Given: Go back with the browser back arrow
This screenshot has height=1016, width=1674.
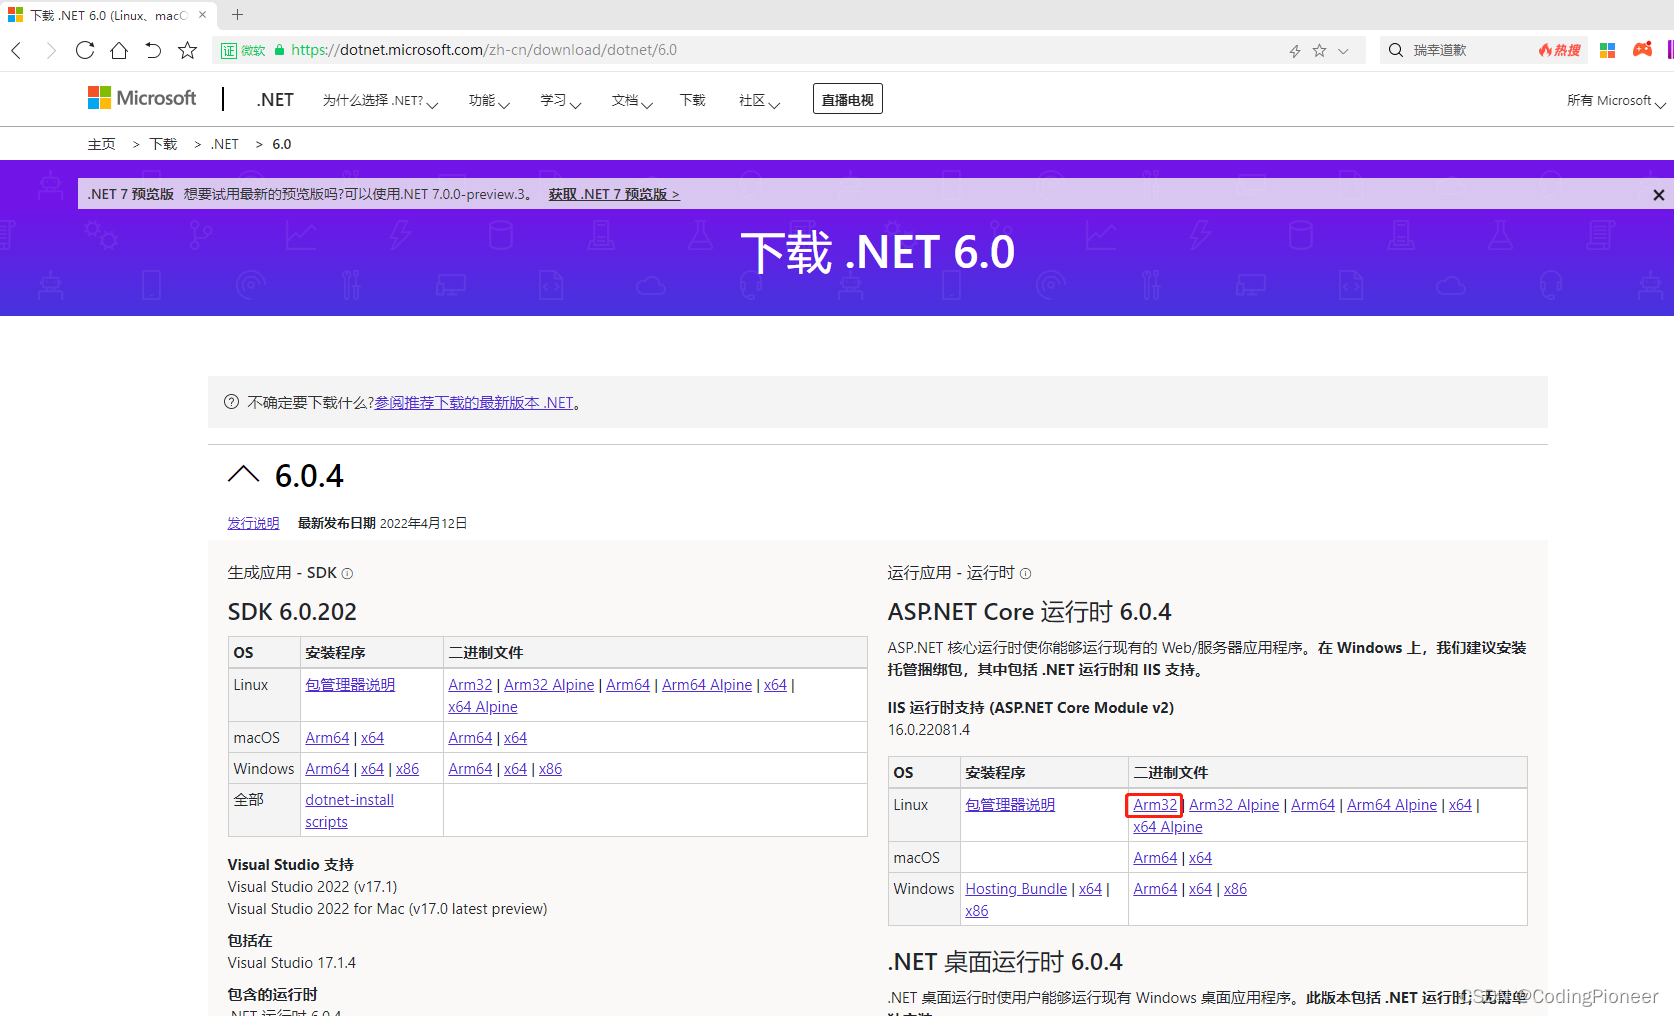Looking at the screenshot, I should click(16, 50).
